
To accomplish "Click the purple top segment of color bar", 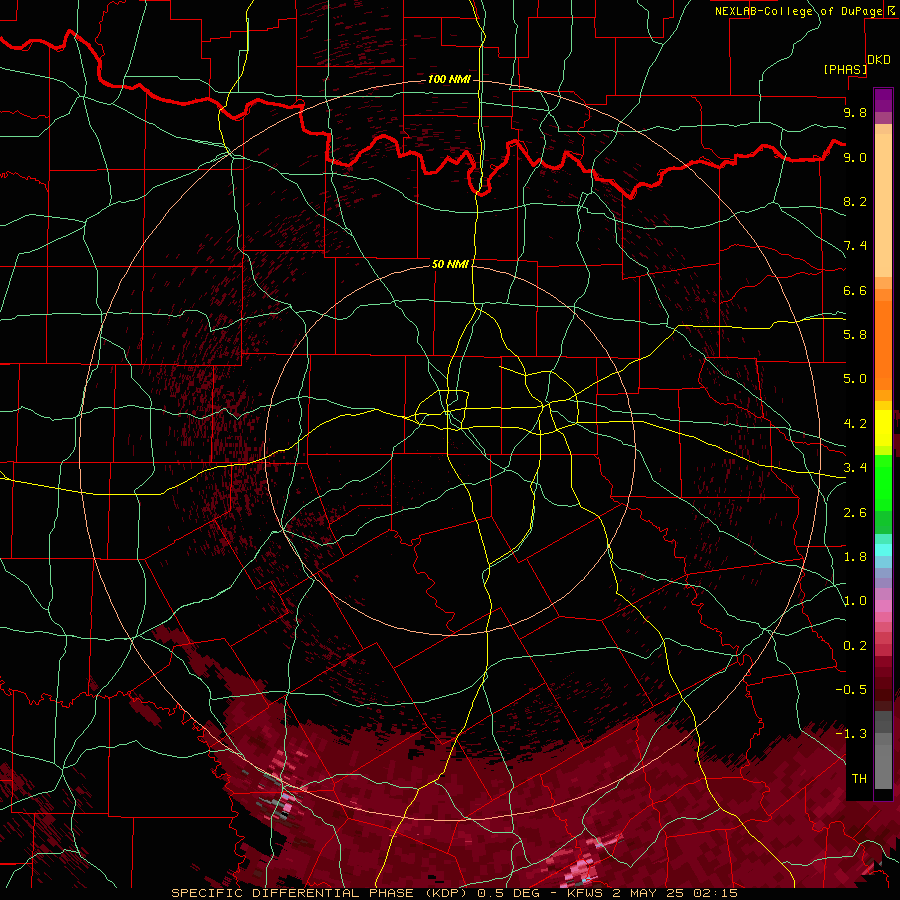I will click(x=883, y=98).
